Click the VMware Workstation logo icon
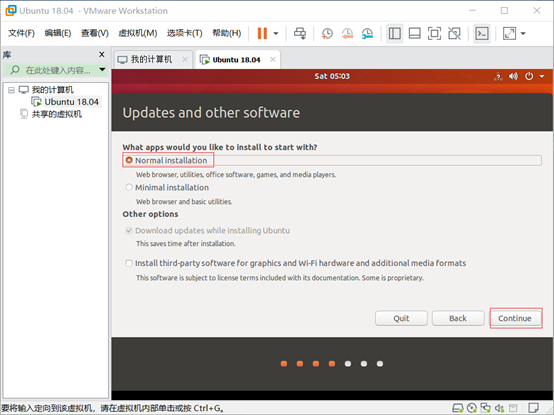The height and width of the screenshot is (415, 554). pyautogui.click(x=10, y=11)
